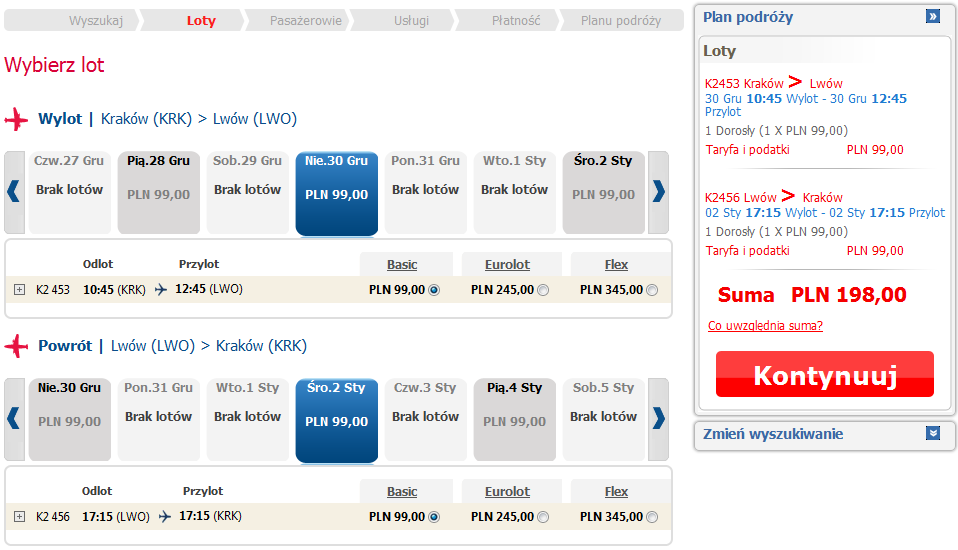
Task: Expand flight K2 453 details plus icon
Action: [19, 290]
